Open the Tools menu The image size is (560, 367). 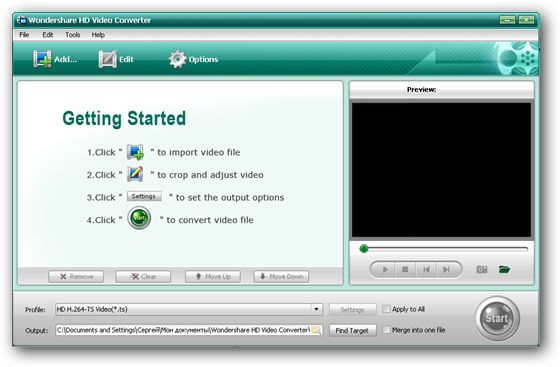pyautogui.click(x=72, y=35)
